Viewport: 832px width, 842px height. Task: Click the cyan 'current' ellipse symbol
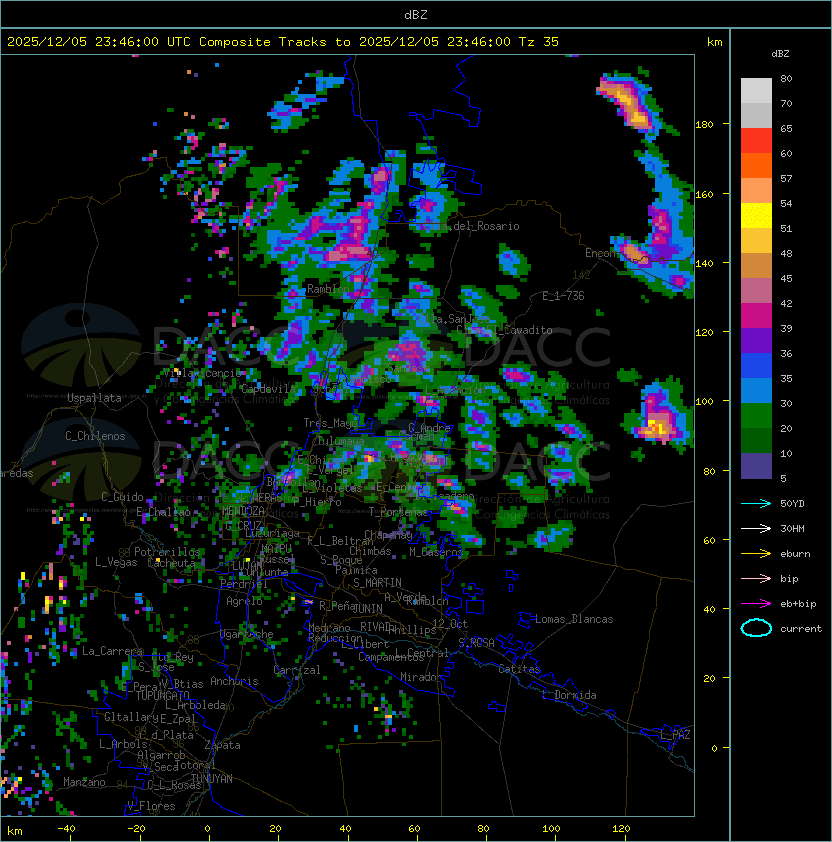pyautogui.click(x=756, y=628)
